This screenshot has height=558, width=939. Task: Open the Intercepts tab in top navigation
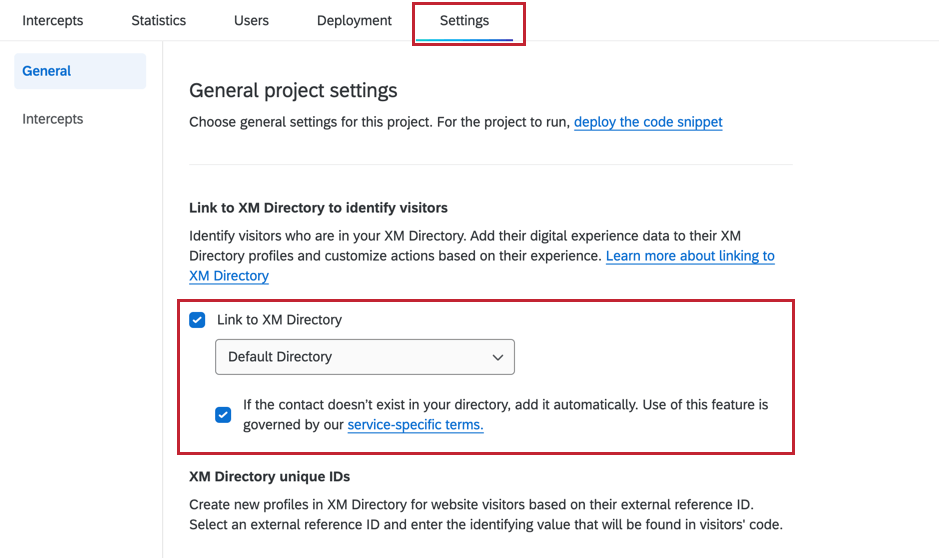click(x=53, y=21)
